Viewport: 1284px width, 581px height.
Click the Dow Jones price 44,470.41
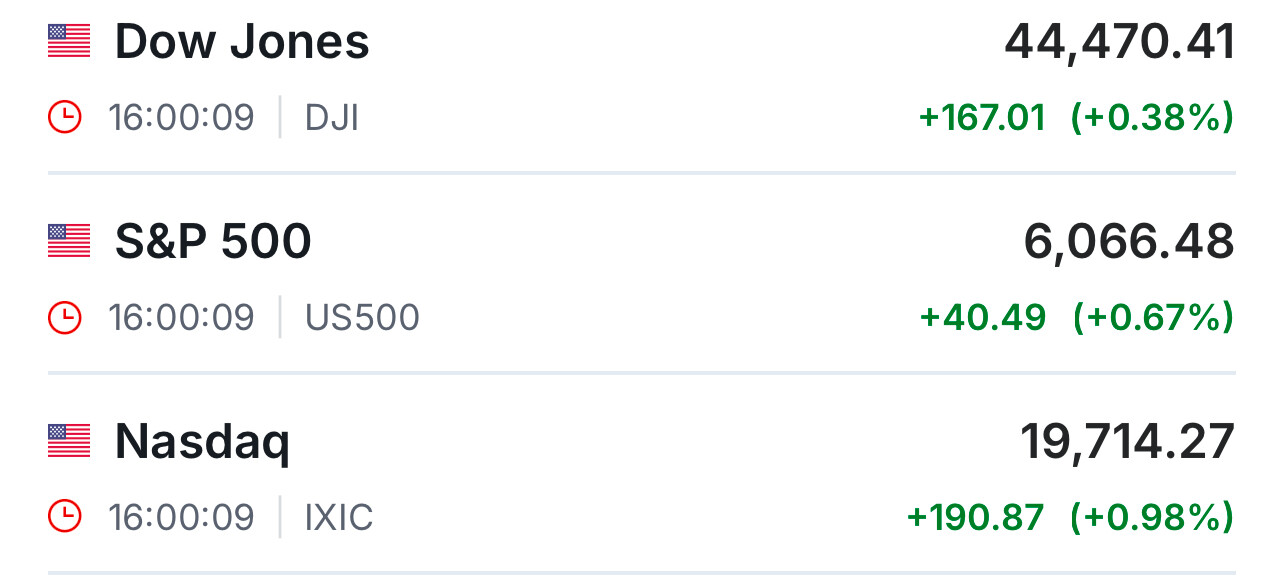(x=1120, y=42)
